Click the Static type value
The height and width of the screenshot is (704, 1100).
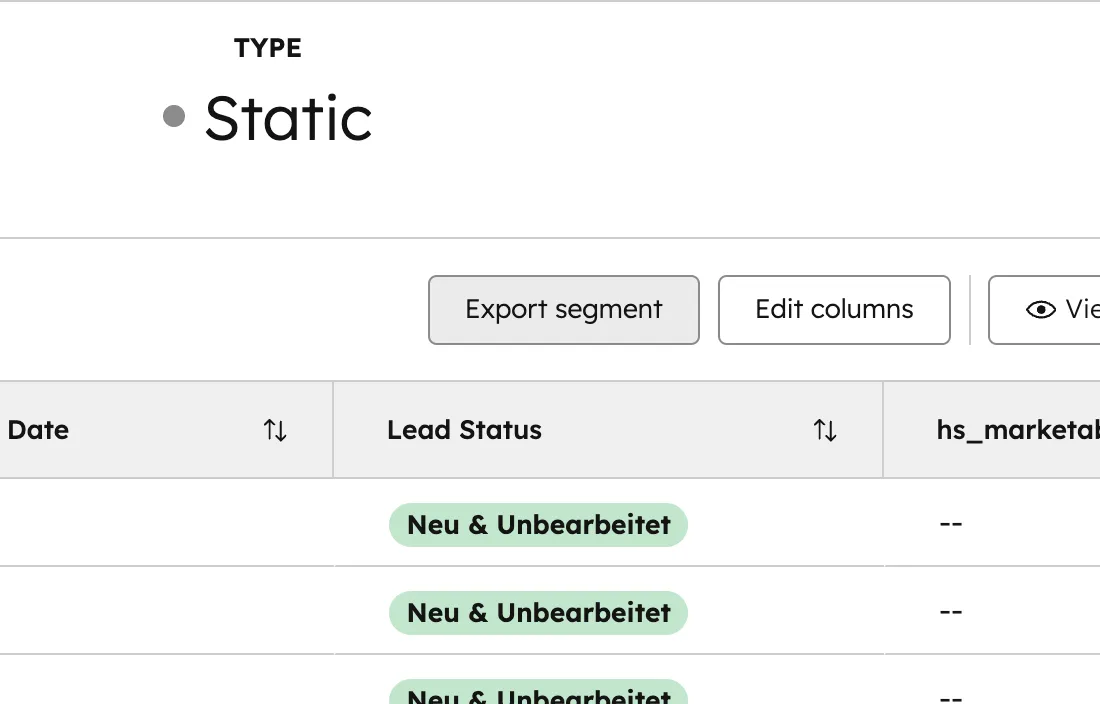pyautogui.click(x=288, y=118)
